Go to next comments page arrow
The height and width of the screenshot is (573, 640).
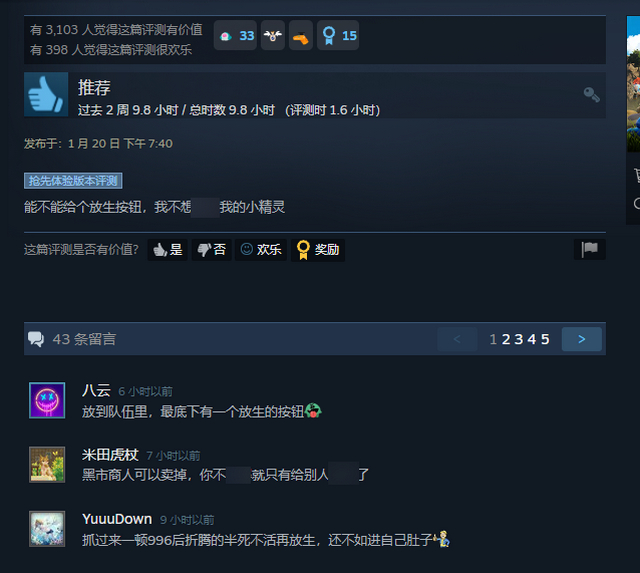(582, 339)
